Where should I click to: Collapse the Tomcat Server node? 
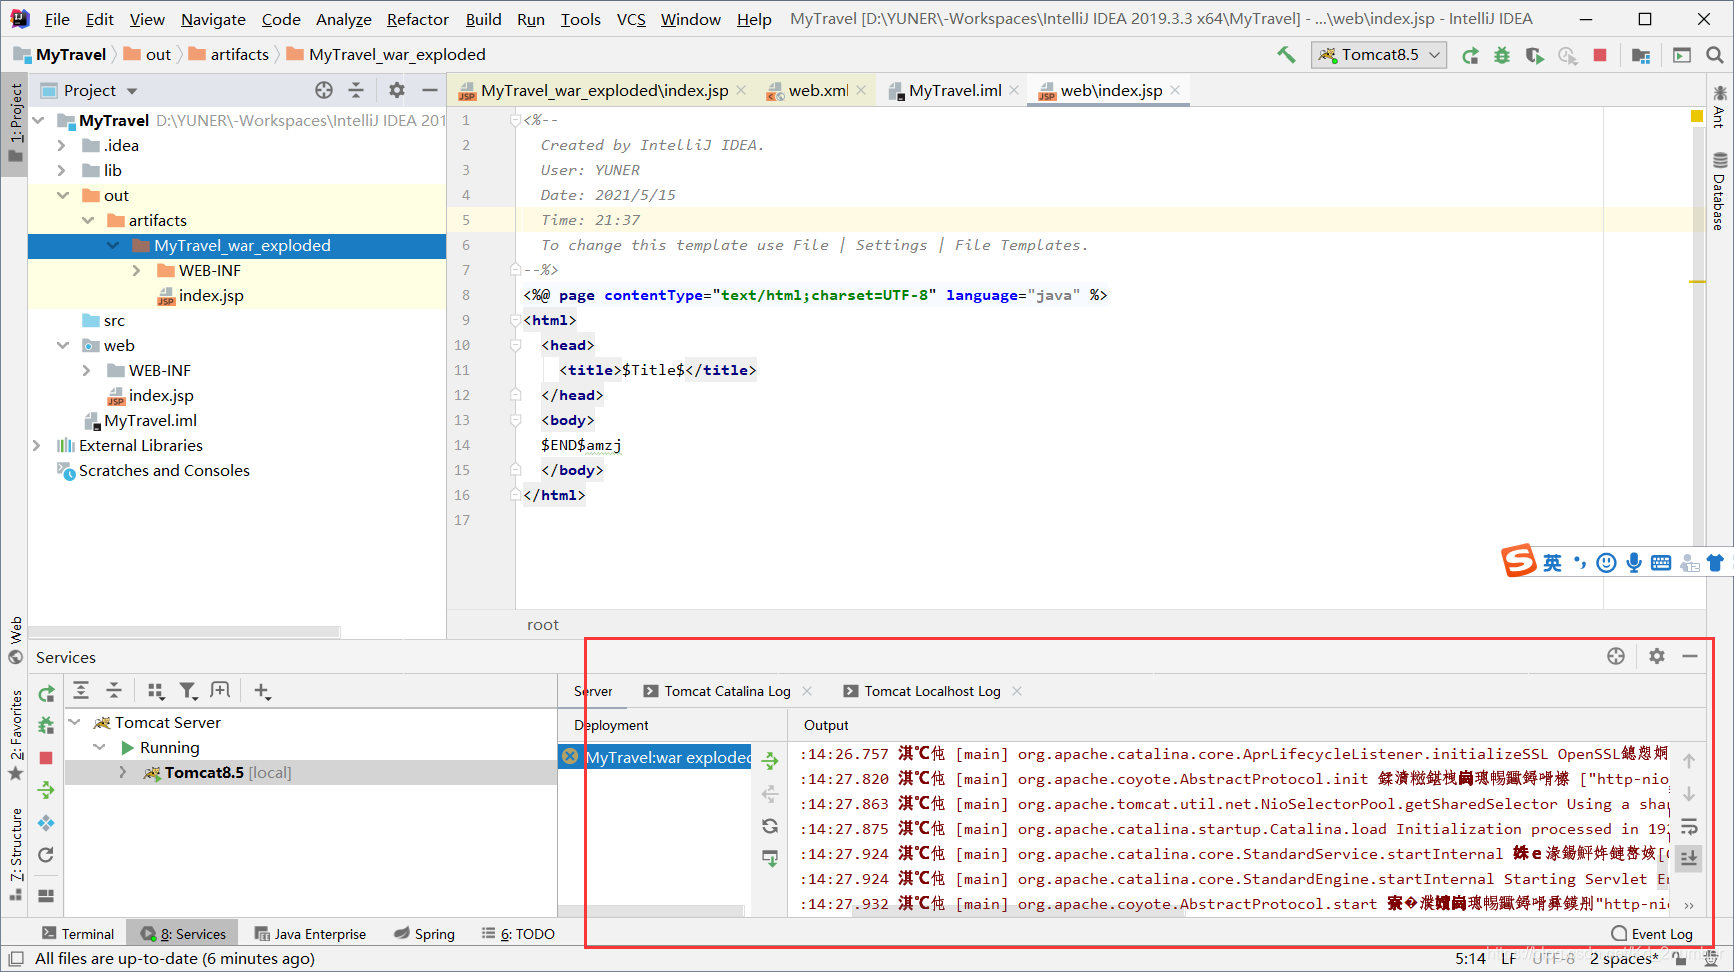[x=74, y=722]
